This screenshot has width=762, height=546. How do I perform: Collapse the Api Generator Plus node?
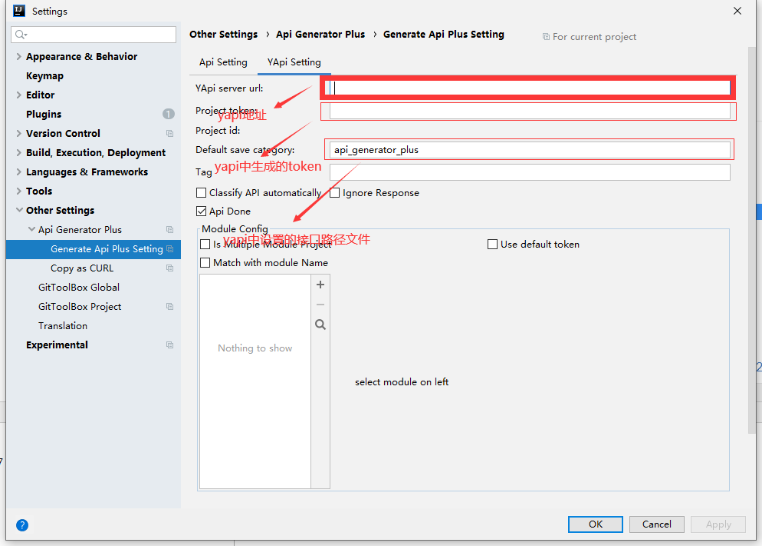31,229
